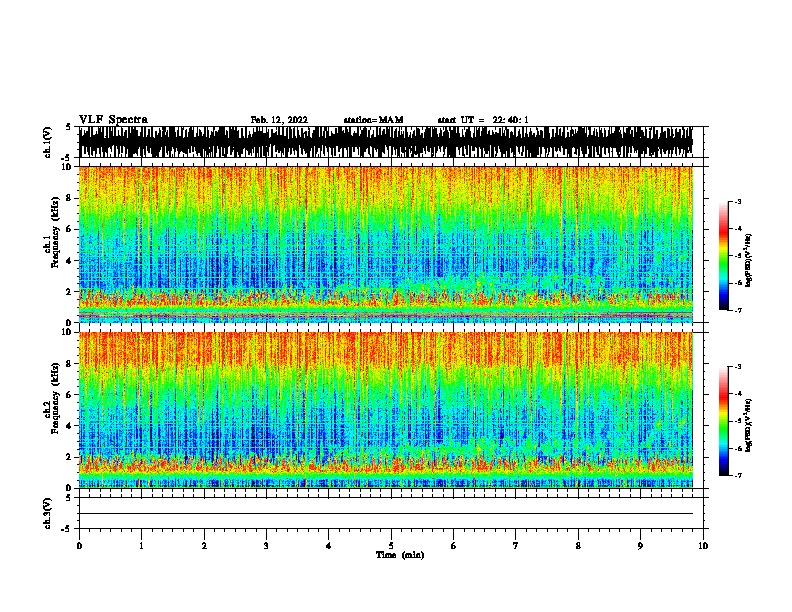Click time axis tick label "8"
The height and width of the screenshot is (612, 792).
pyautogui.click(x=578, y=546)
